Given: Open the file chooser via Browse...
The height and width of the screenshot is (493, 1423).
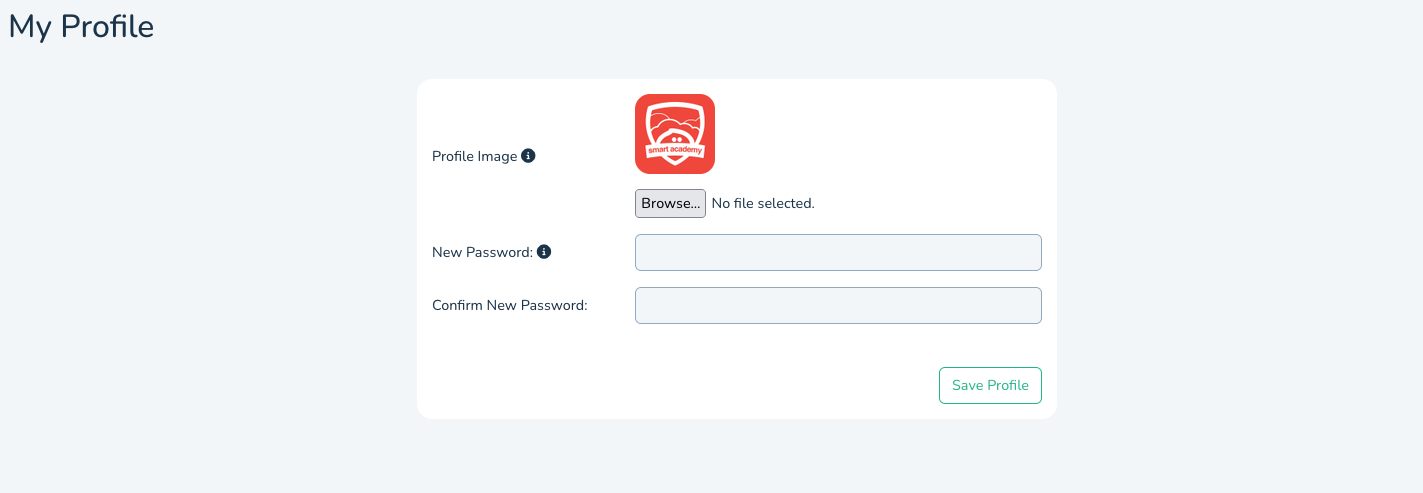Looking at the screenshot, I should click(670, 204).
